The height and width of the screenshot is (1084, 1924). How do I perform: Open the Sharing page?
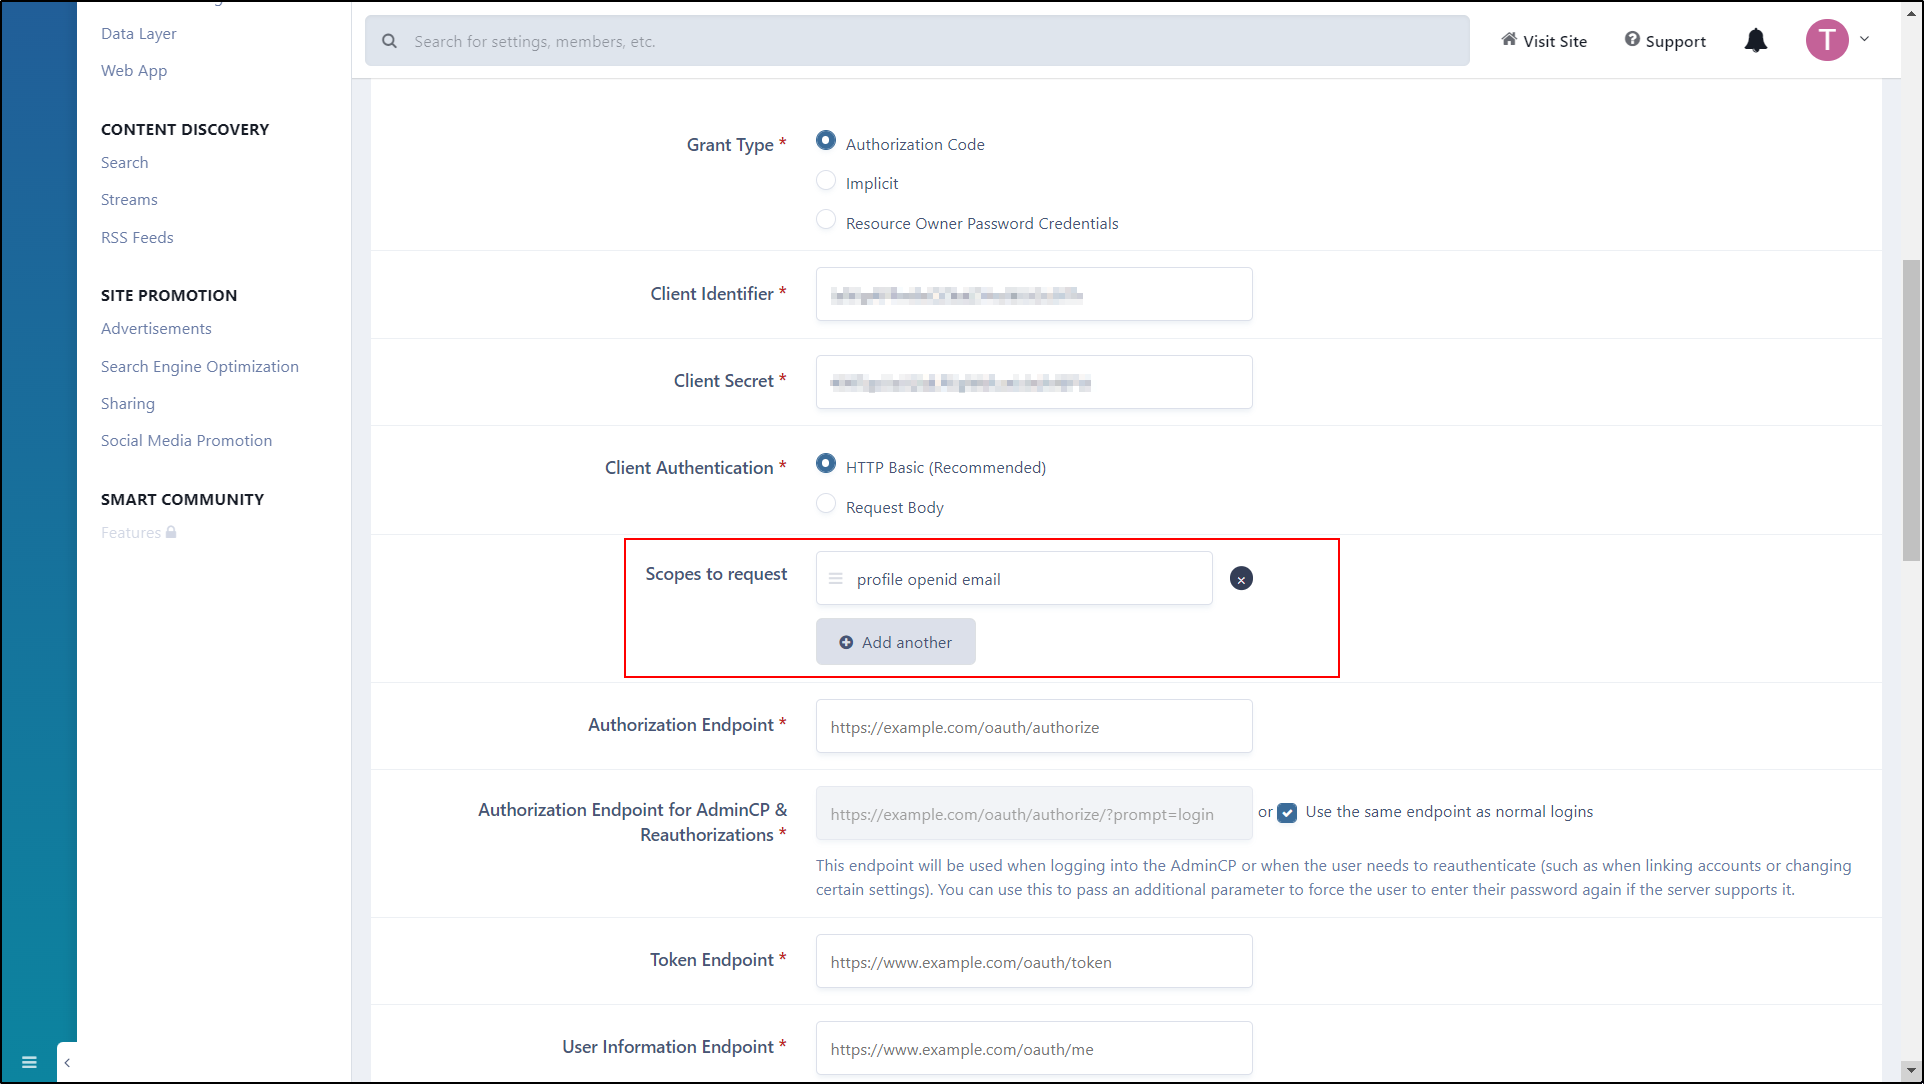(127, 403)
